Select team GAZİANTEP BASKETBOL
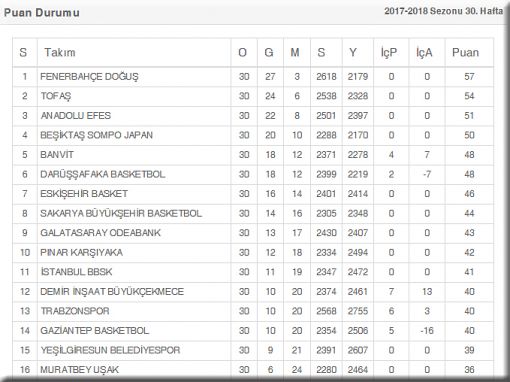The width and height of the screenshot is (510, 382). pos(94,330)
